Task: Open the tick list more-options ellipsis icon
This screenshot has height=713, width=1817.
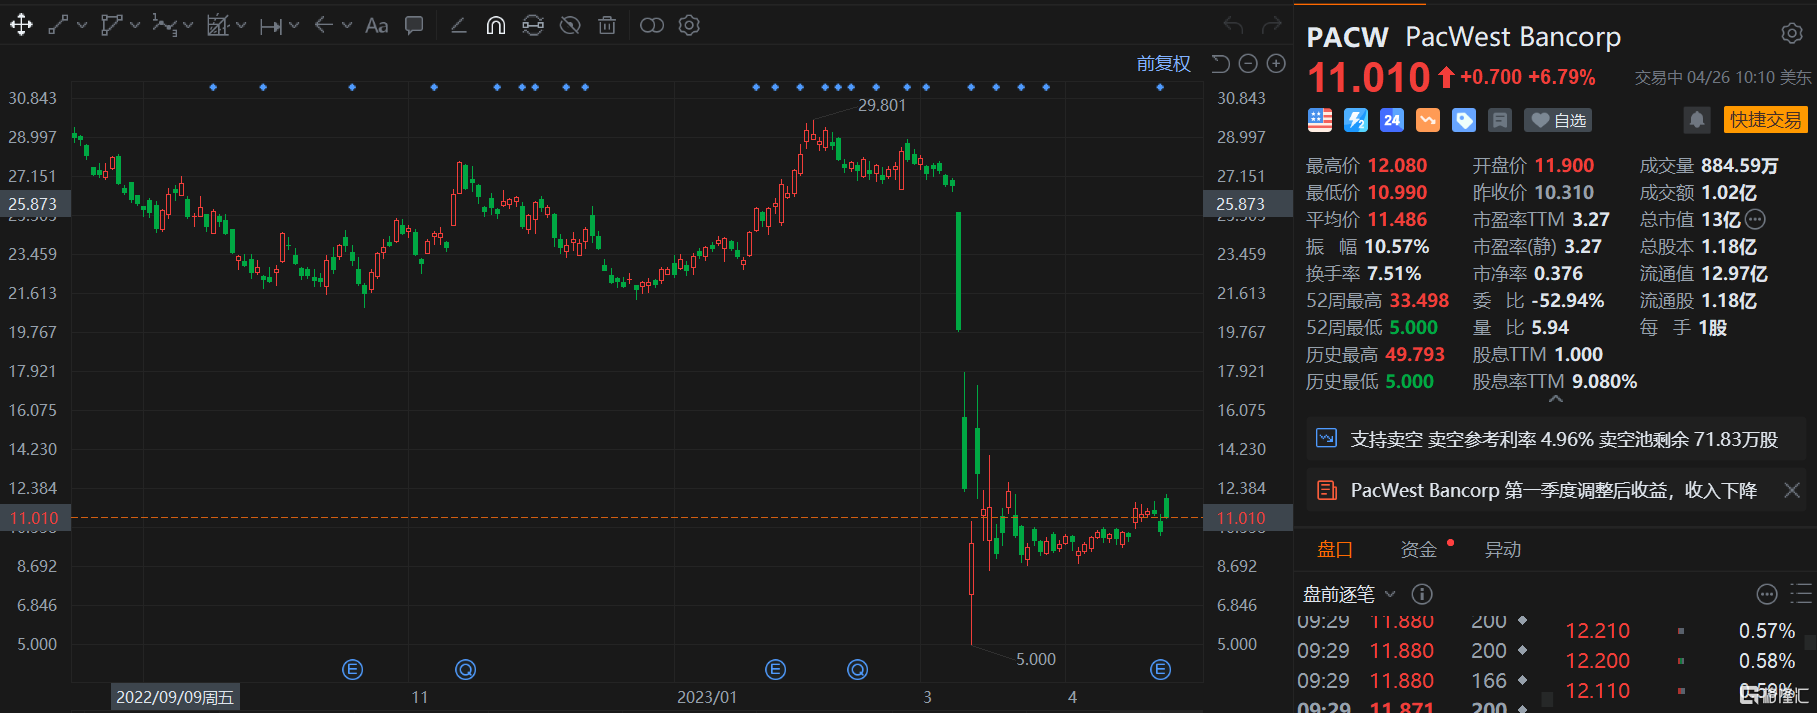Action: coord(1767,594)
